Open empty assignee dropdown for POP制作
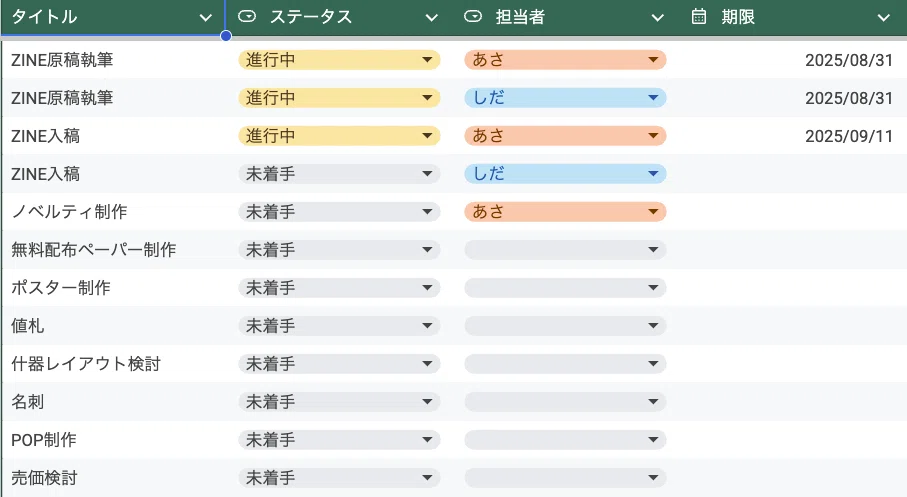 point(565,440)
